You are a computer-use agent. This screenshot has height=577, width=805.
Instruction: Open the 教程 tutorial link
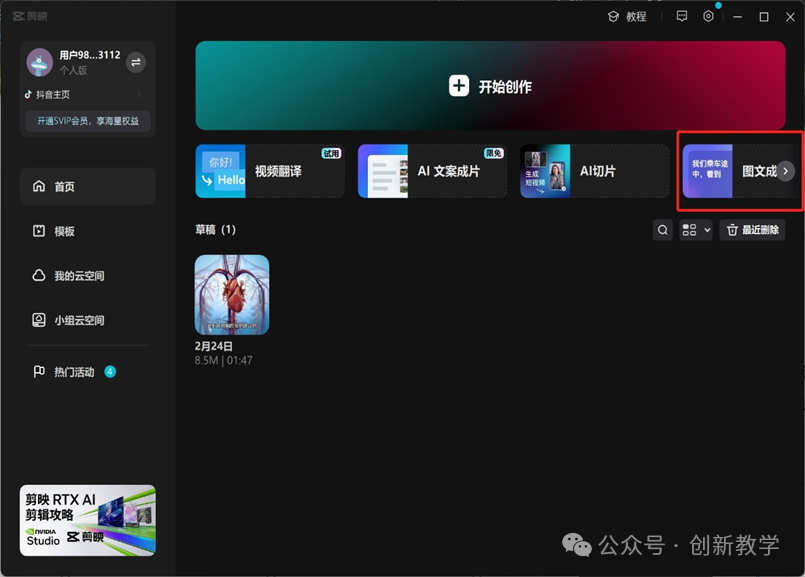(627, 16)
